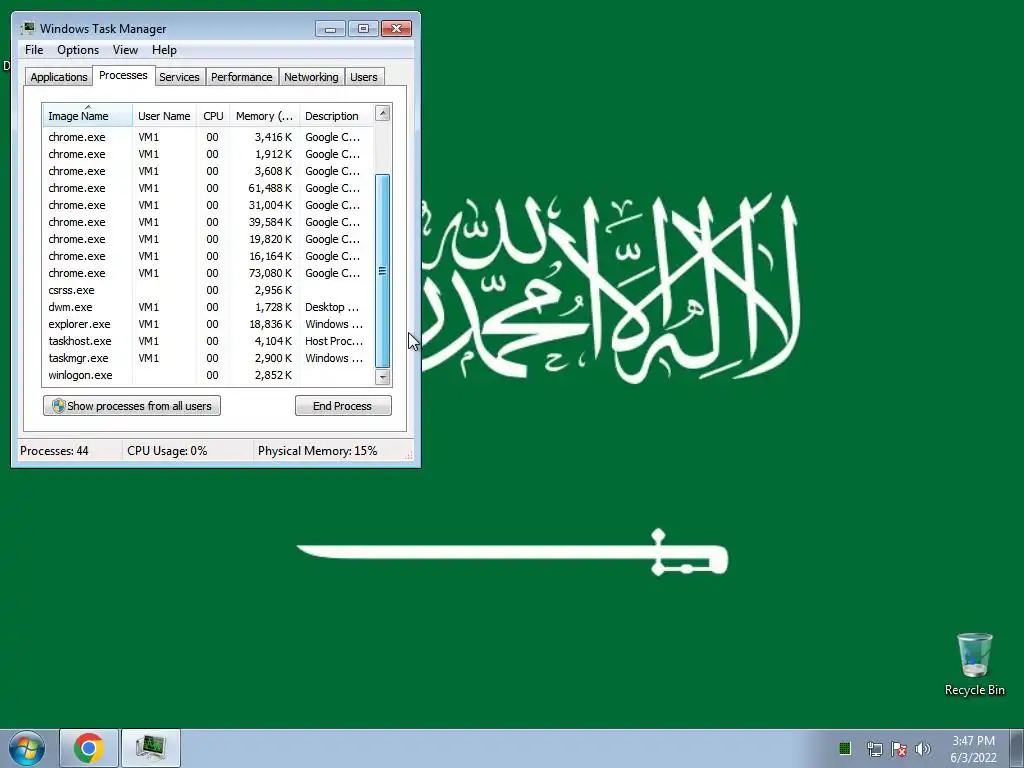Click the process list scrollbar thumb
1024x768 pixels.
pyautogui.click(x=383, y=271)
